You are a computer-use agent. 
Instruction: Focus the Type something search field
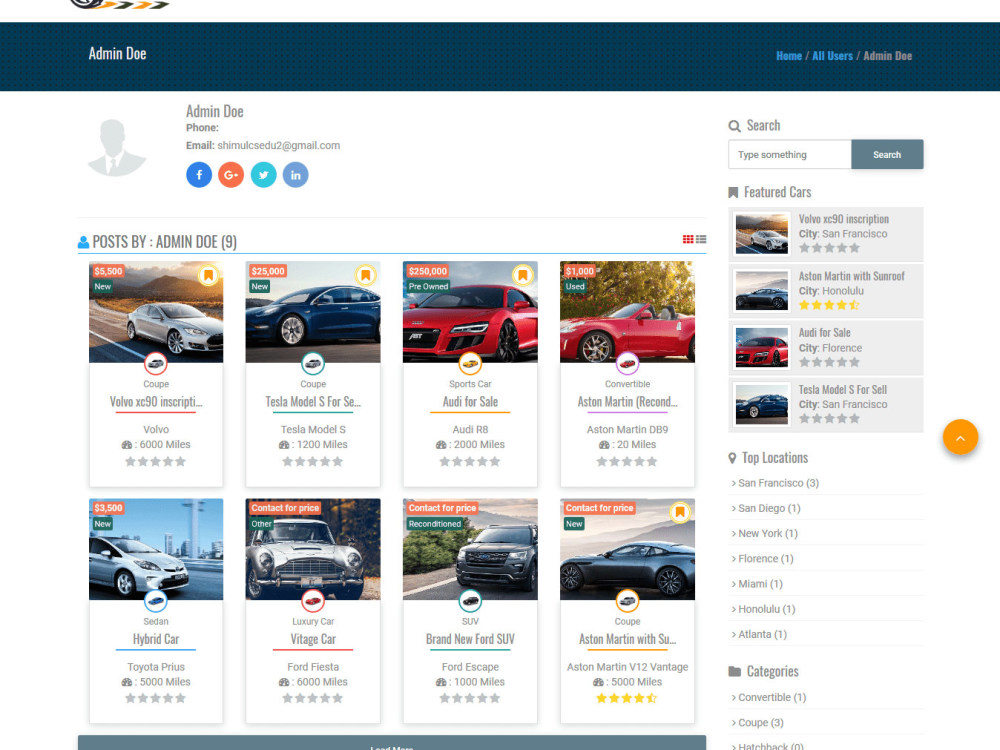pos(790,154)
